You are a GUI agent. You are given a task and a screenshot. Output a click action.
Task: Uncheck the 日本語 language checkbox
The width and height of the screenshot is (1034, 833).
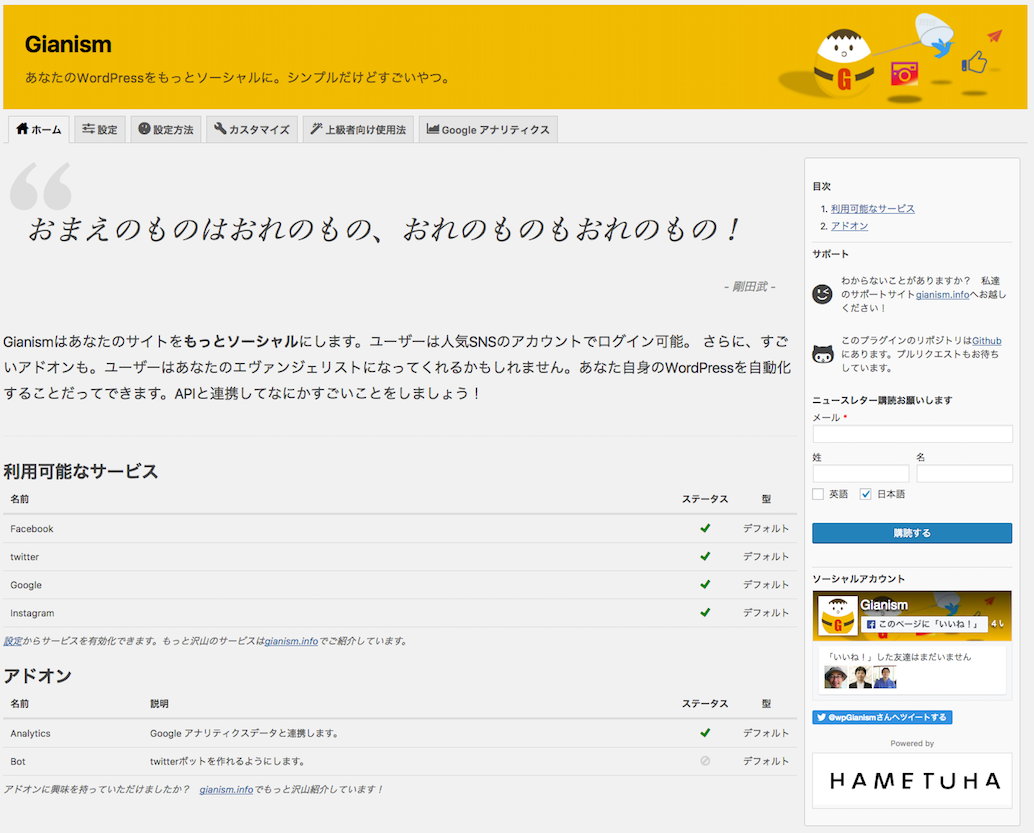(866, 494)
